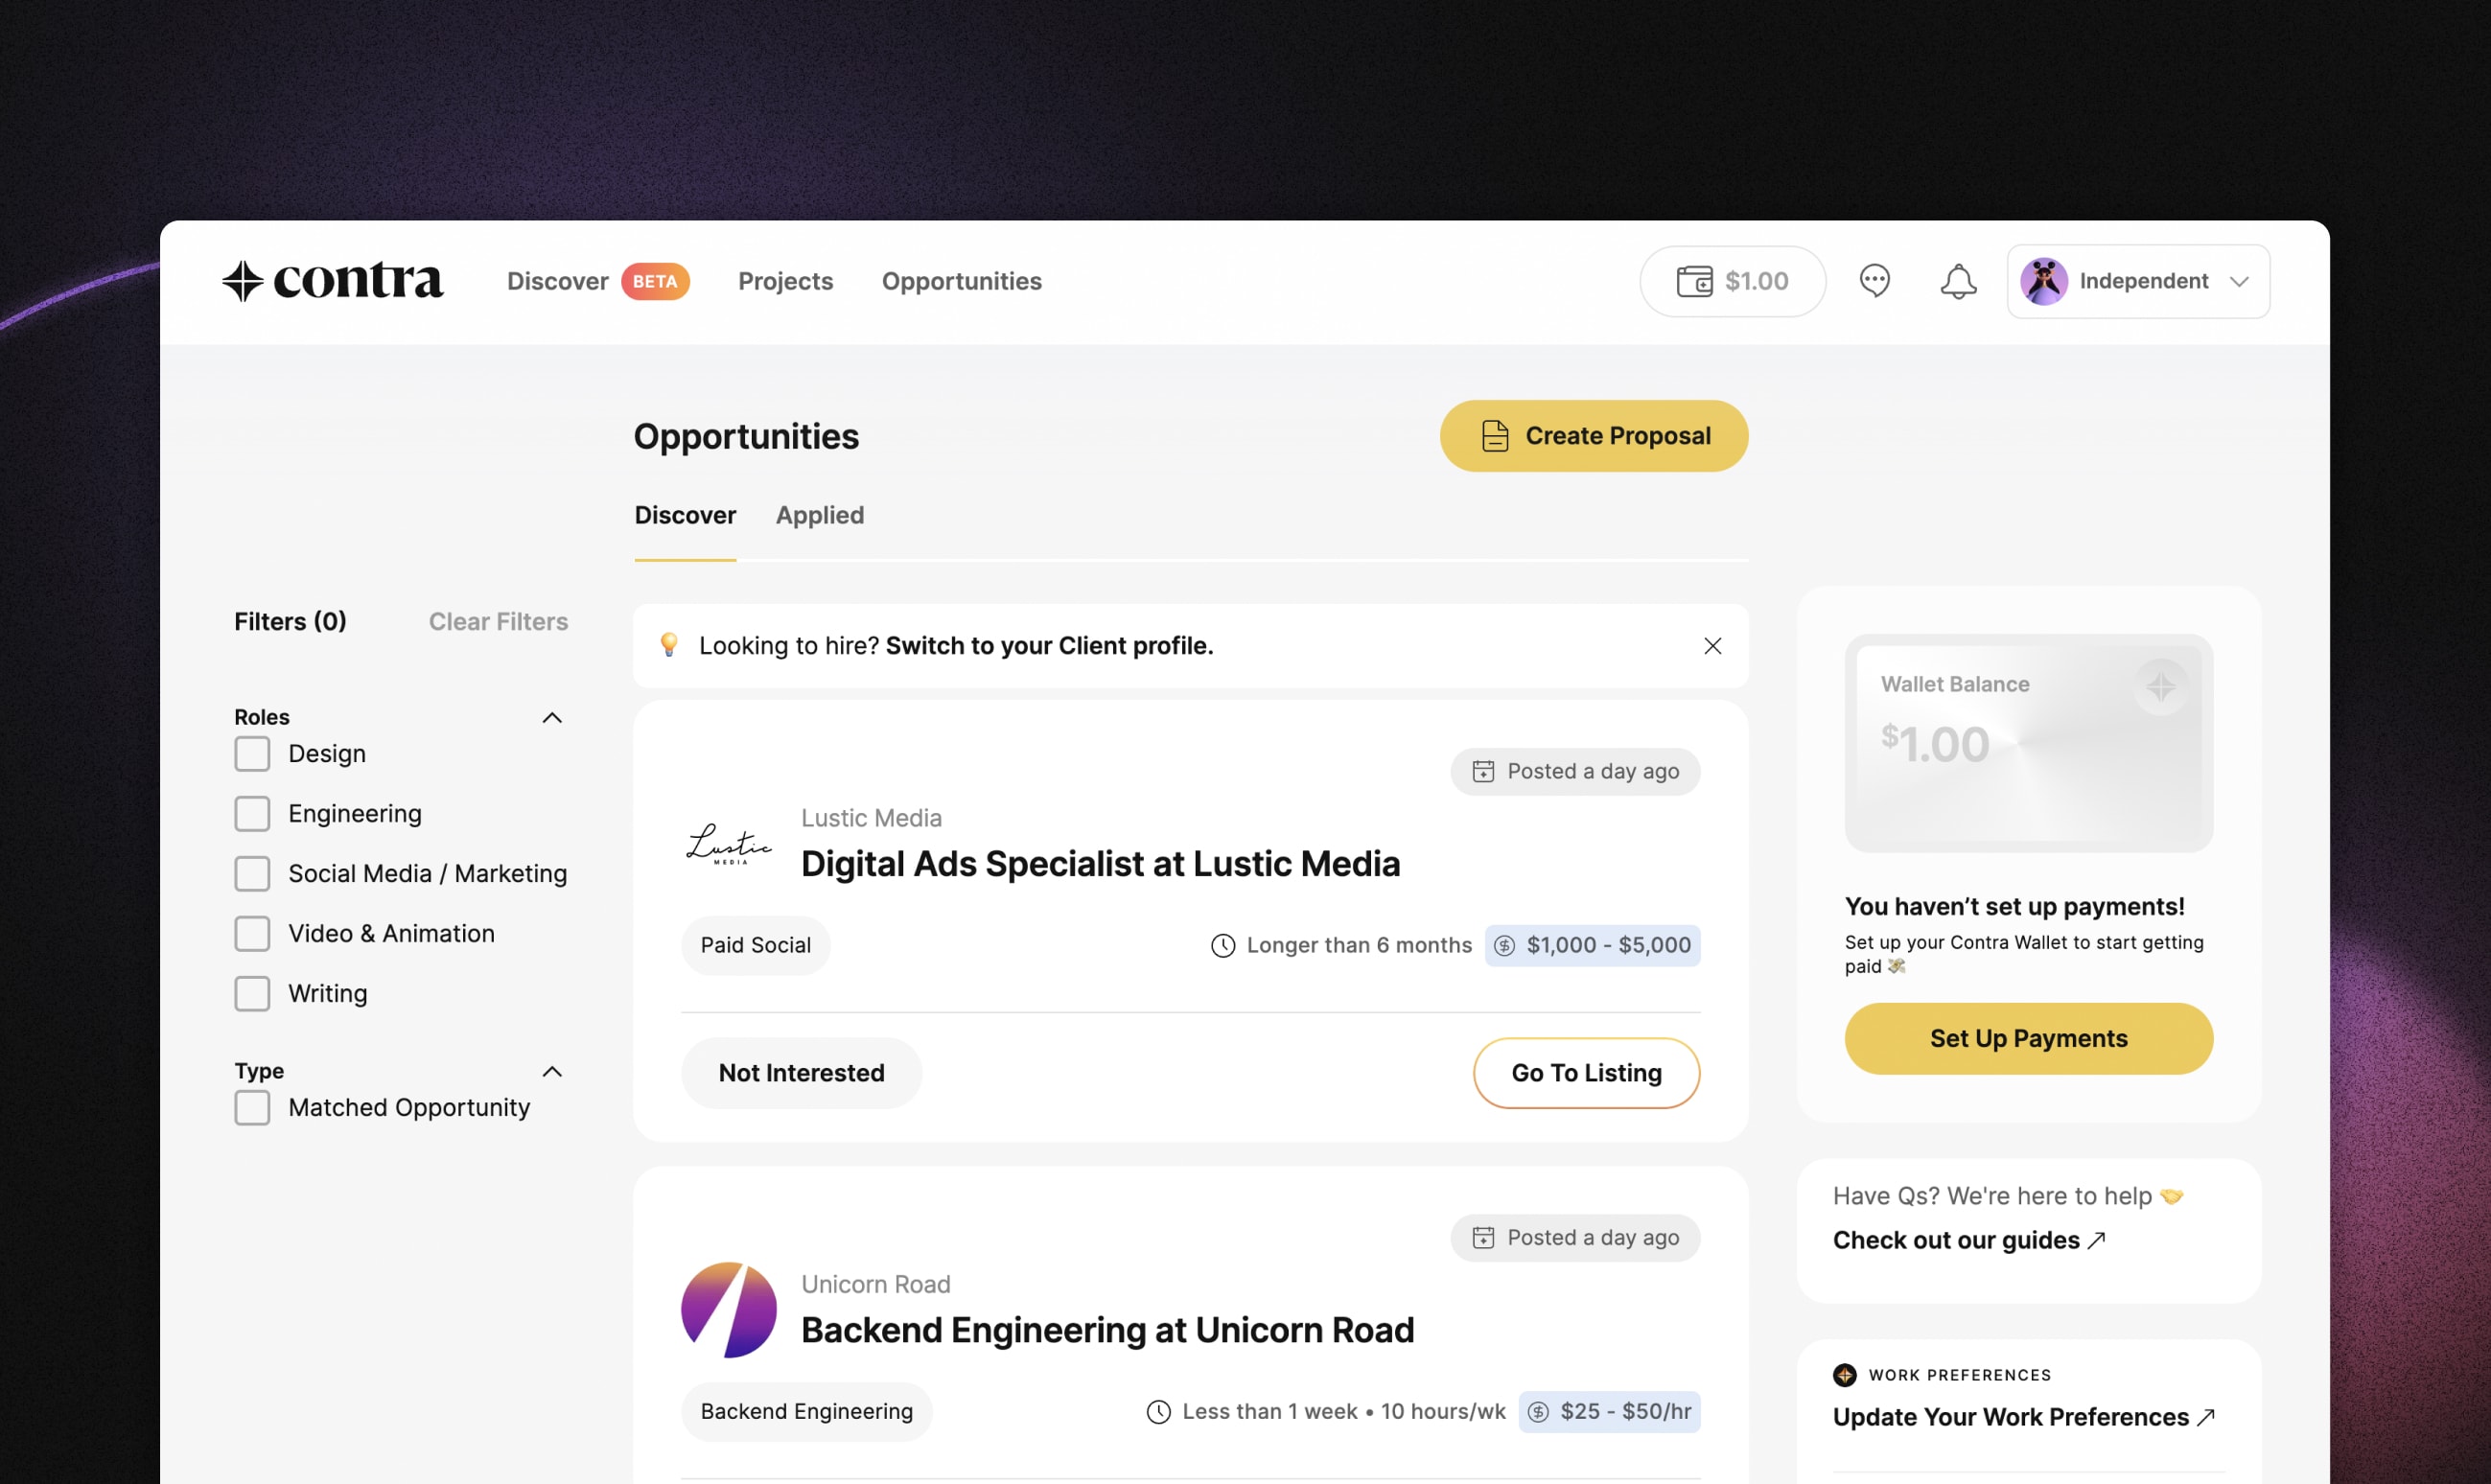The image size is (2491, 1484).
Task: Click the $1,000 - $5,000 budget badge
Action: coord(1592,945)
